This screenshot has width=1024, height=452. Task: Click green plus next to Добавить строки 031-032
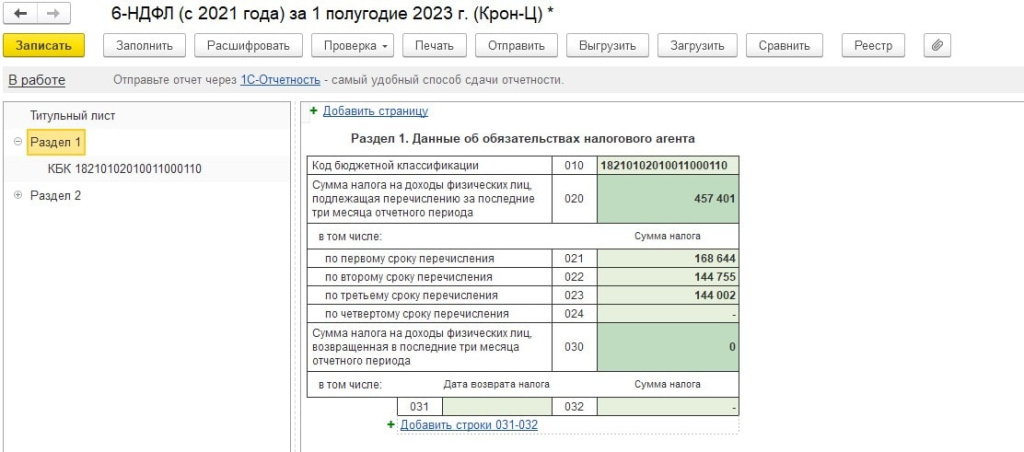(x=391, y=425)
